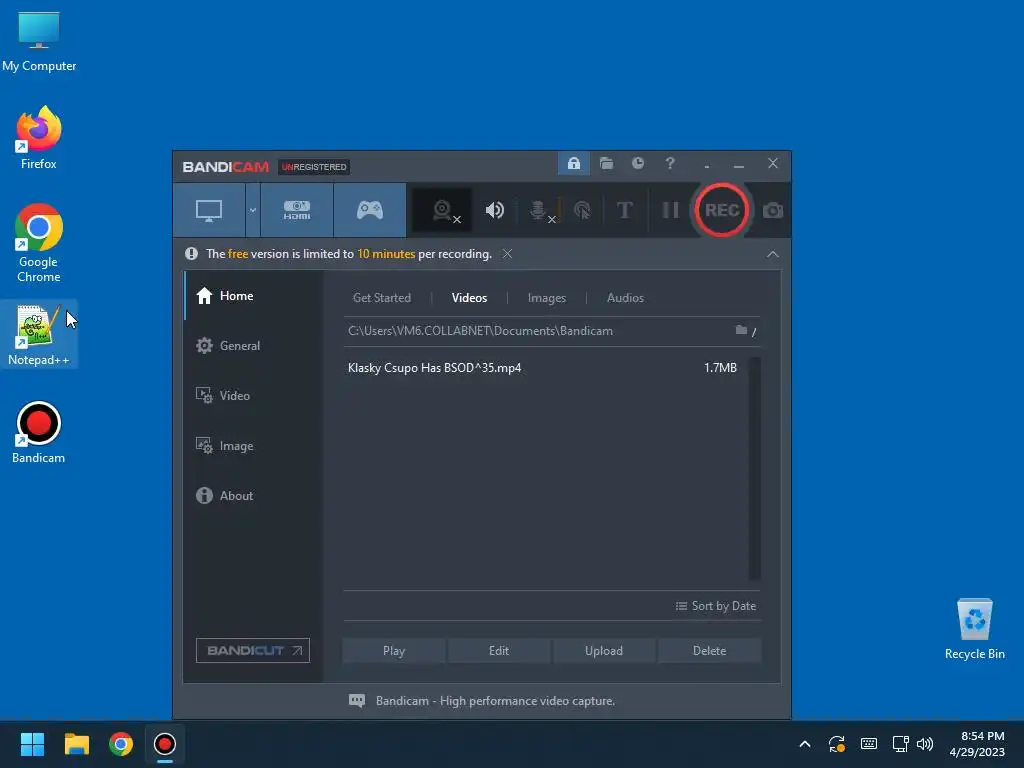This screenshot has width=1024, height=768.
Task: Select Bandicam desktop shortcut
Action: (x=39, y=432)
